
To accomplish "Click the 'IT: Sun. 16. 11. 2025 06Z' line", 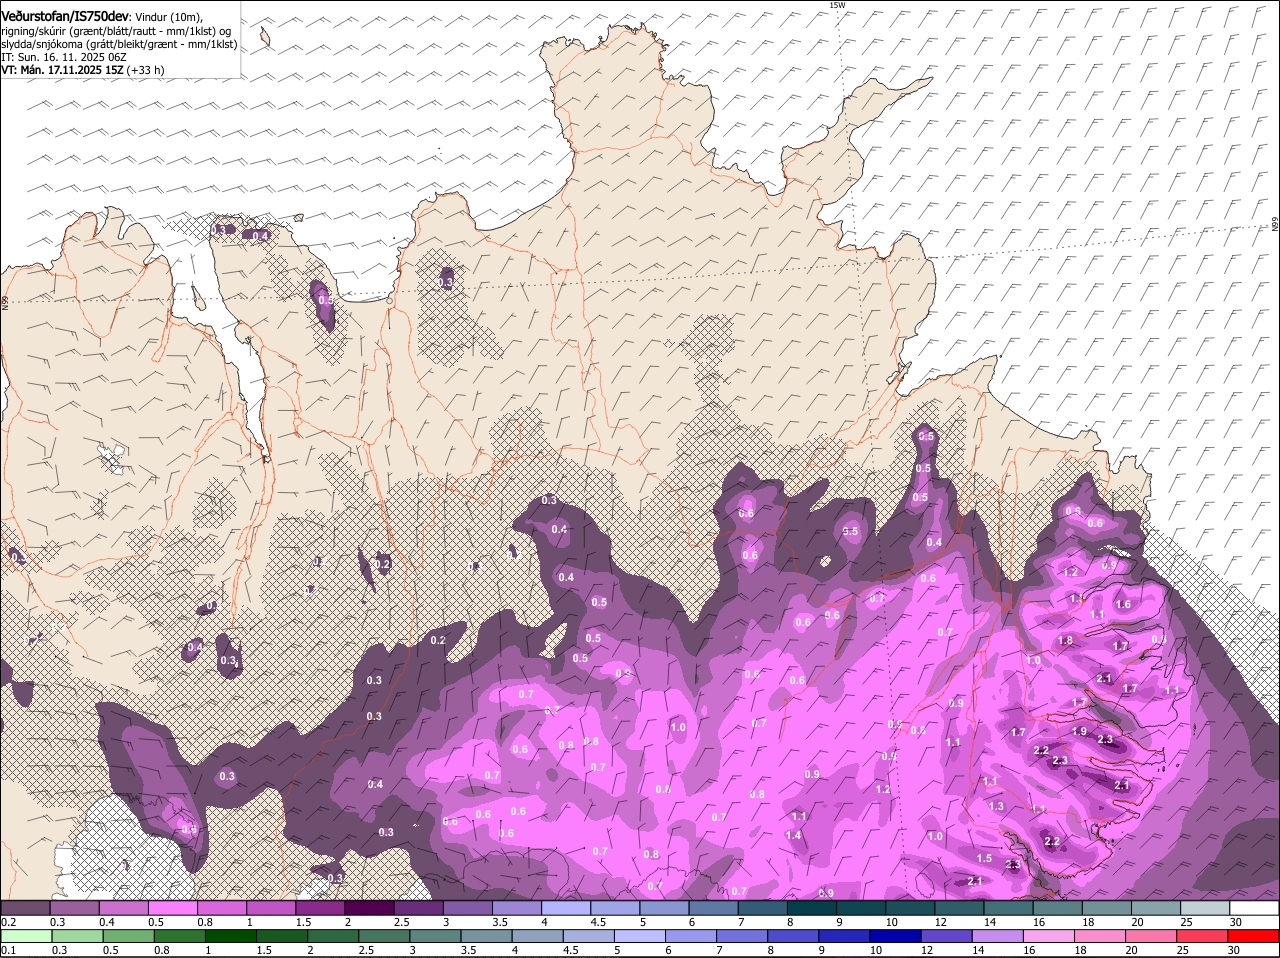I will 62,57.
